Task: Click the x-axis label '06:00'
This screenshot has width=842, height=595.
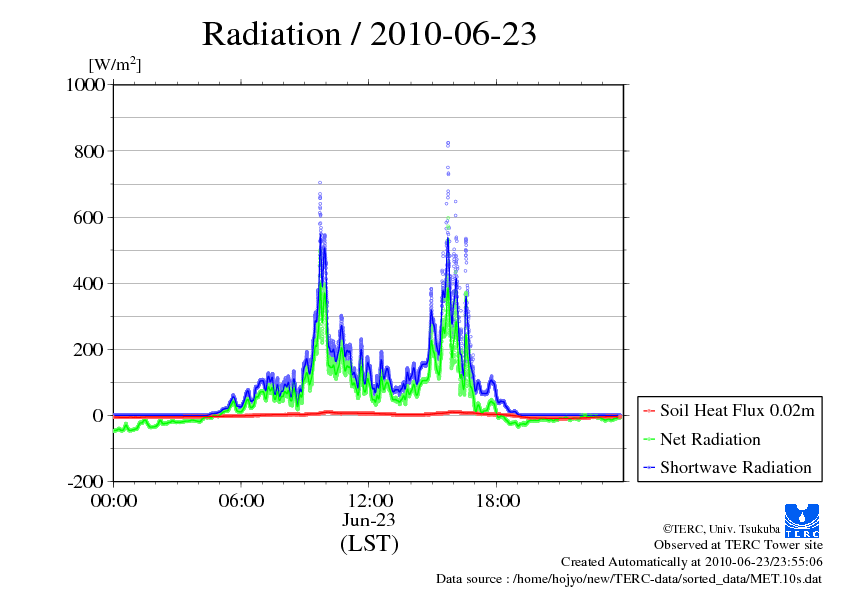Action: [241, 501]
